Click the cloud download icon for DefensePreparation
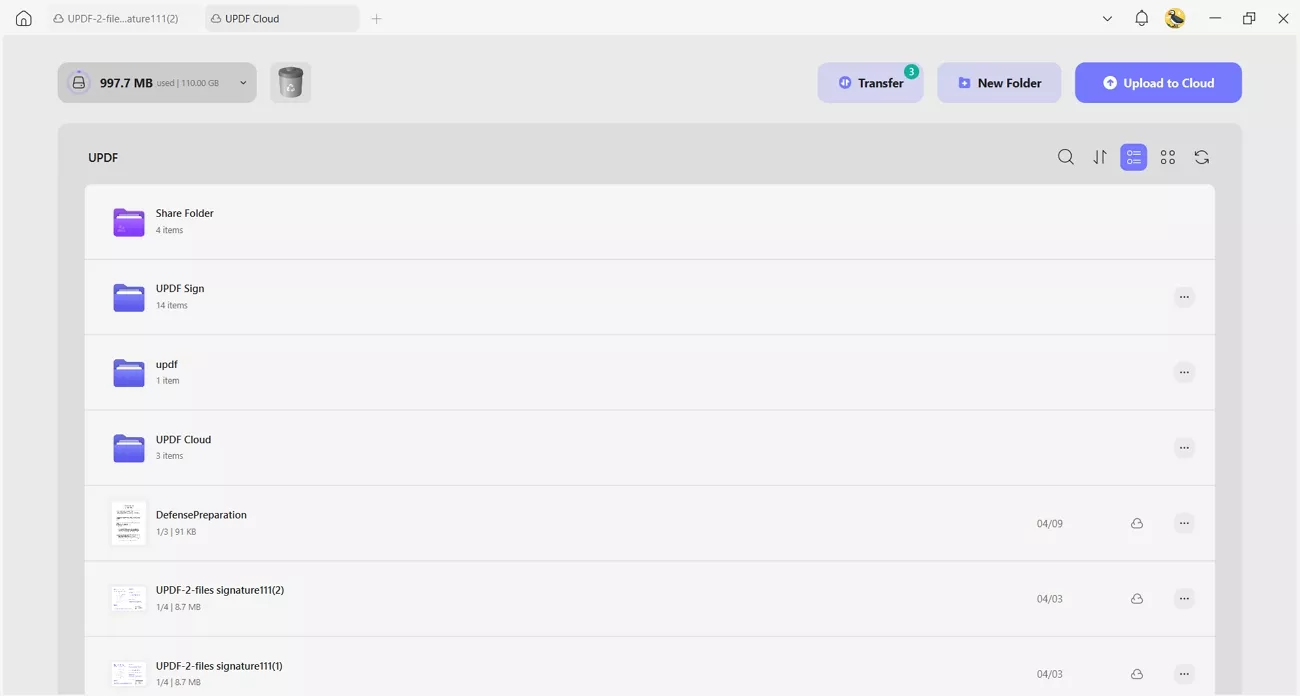The width and height of the screenshot is (1300, 696). (x=1137, y=522)
